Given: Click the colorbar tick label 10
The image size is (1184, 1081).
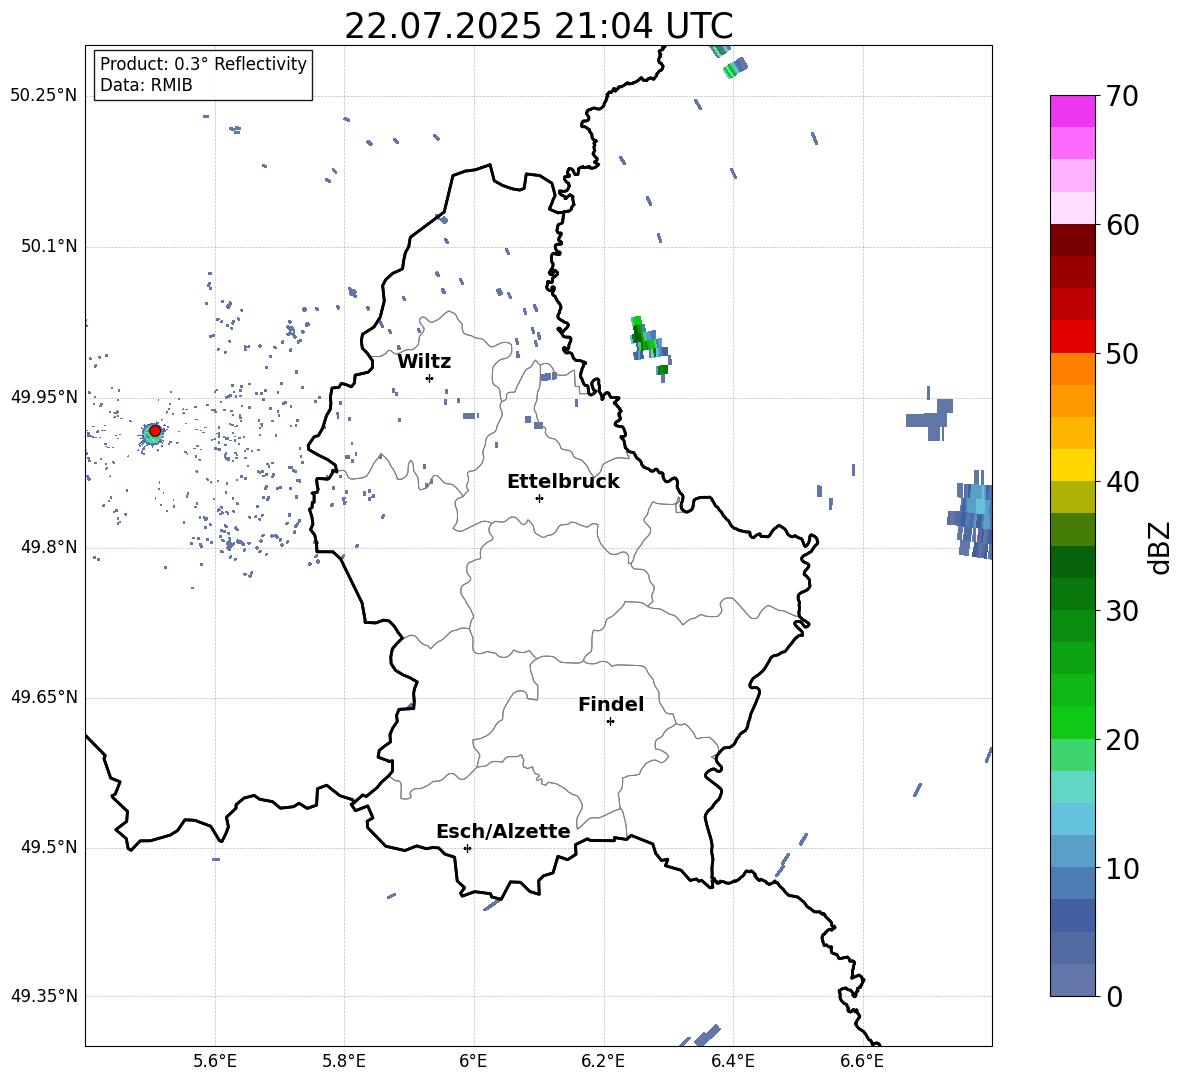Looking at the screenshot, I should [x=1122, y=868].
